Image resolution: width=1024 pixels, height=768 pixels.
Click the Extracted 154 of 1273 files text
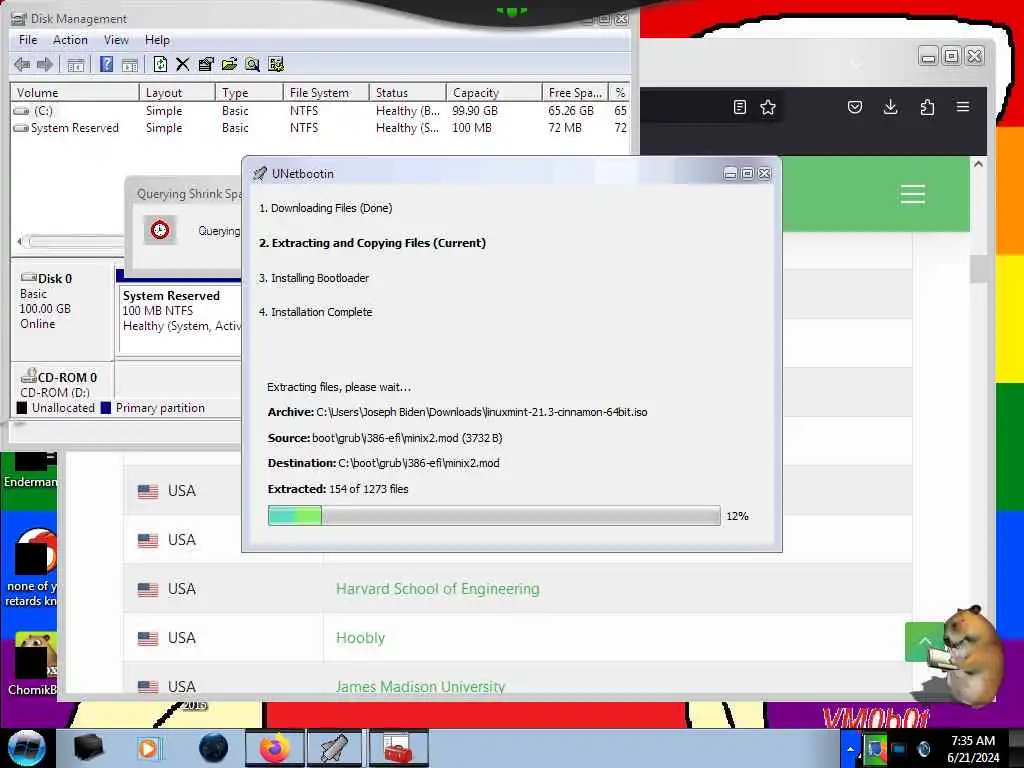click(338, 489)
